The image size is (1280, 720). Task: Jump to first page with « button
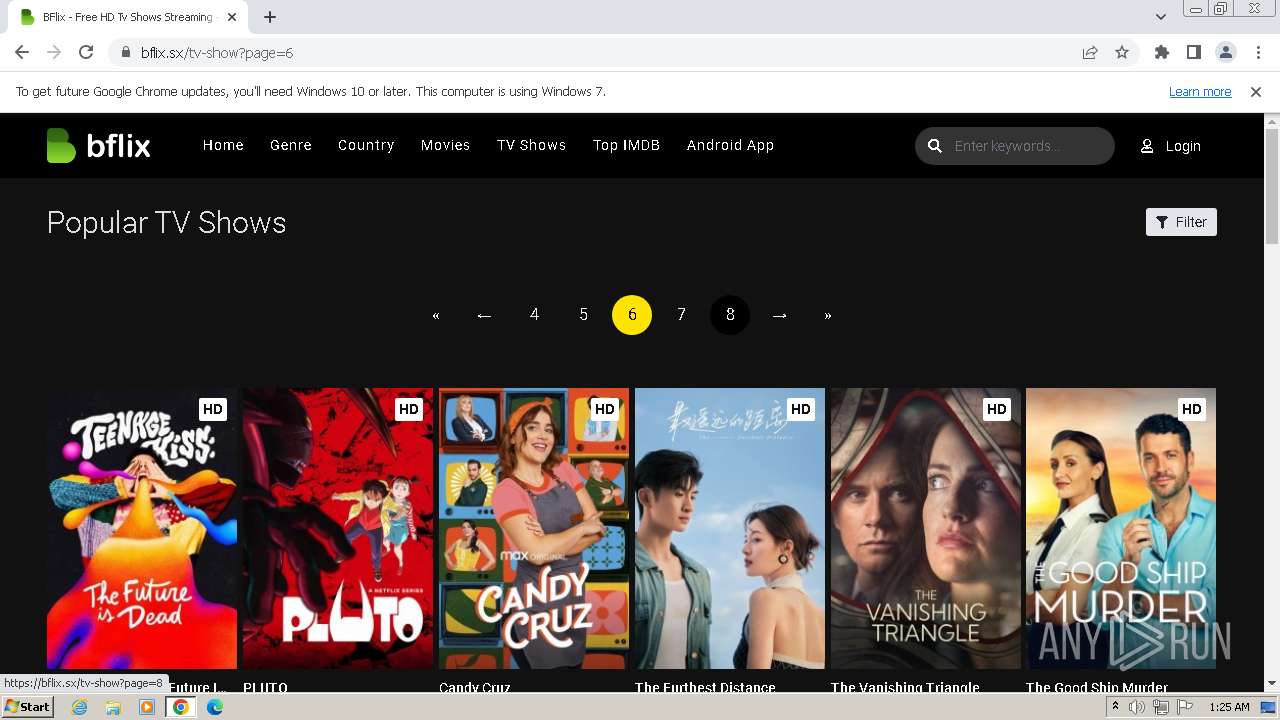pyautogui.click(x=436, y=315)
